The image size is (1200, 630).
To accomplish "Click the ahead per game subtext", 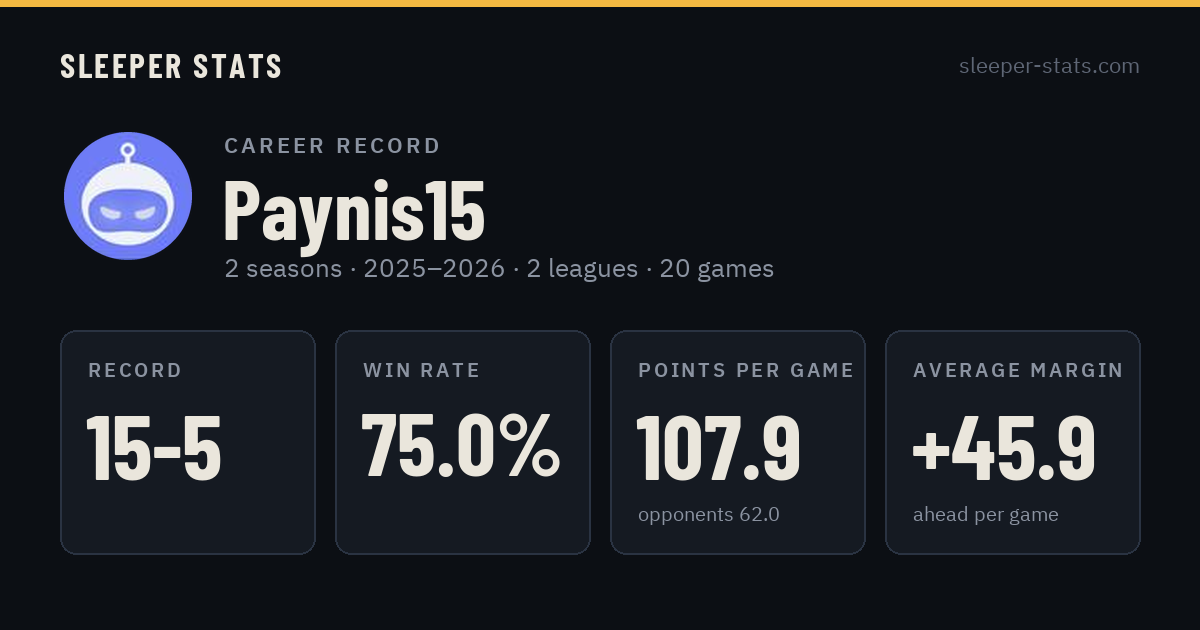I will click(986, 515).
